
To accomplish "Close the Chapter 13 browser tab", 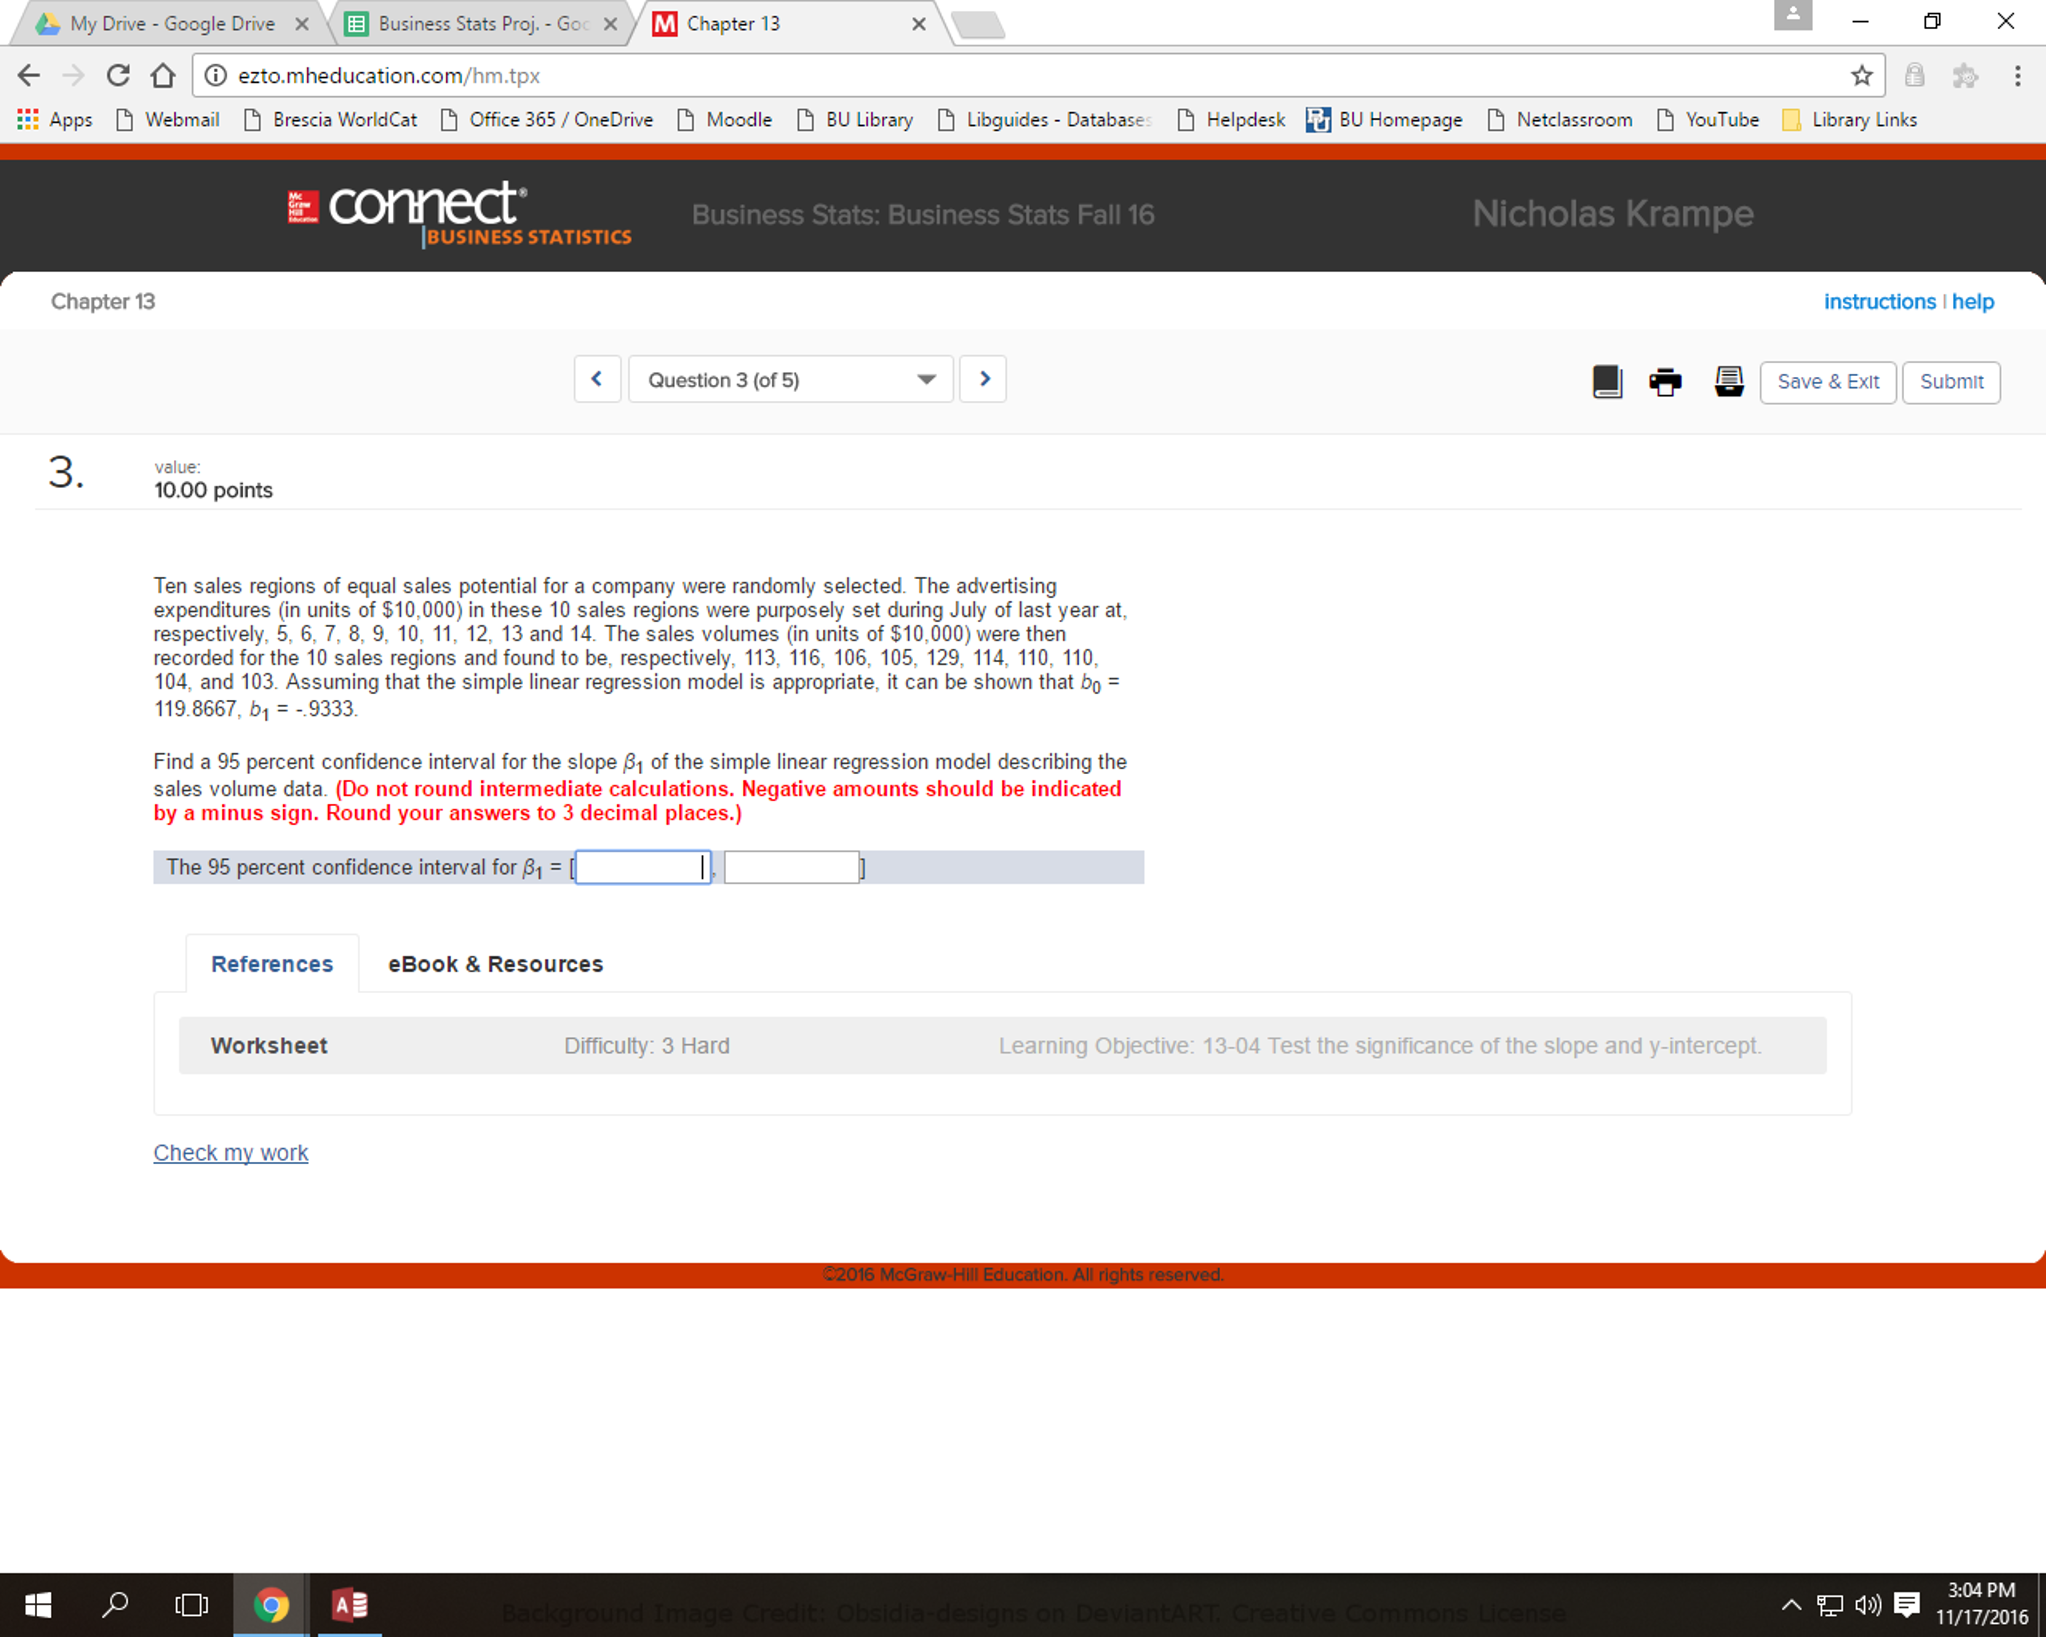I will click(918, 24).
